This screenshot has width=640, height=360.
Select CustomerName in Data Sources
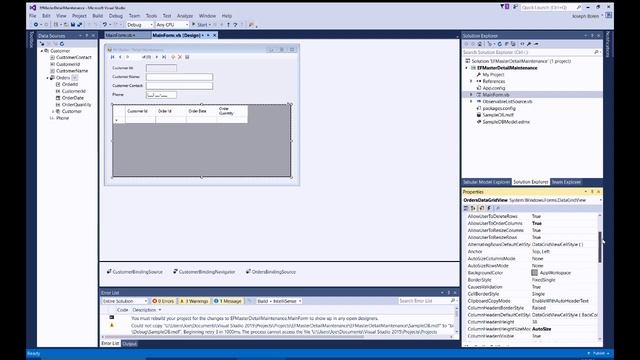coord(72,71)
